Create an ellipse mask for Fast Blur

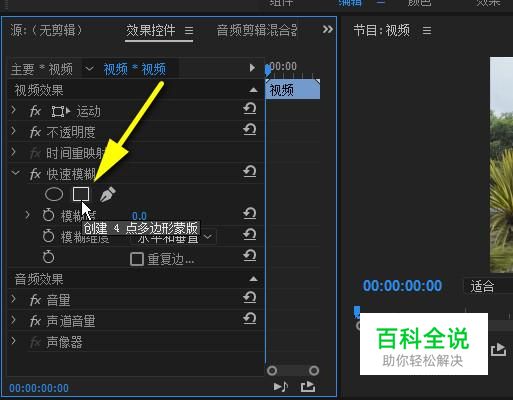(x=54, y=194)
